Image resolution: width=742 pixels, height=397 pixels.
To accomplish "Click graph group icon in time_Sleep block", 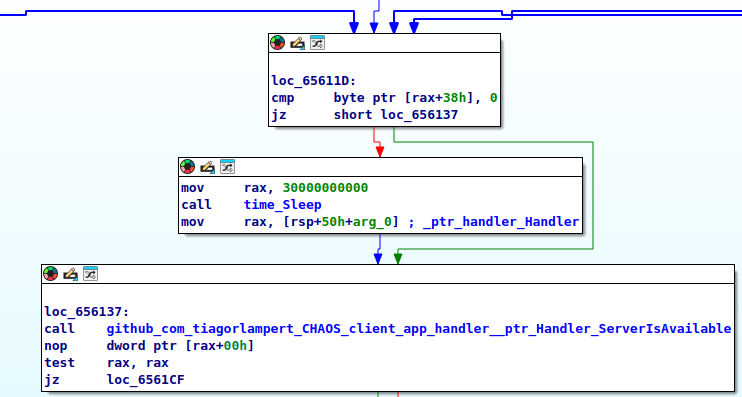I will [x=228, y=167].
